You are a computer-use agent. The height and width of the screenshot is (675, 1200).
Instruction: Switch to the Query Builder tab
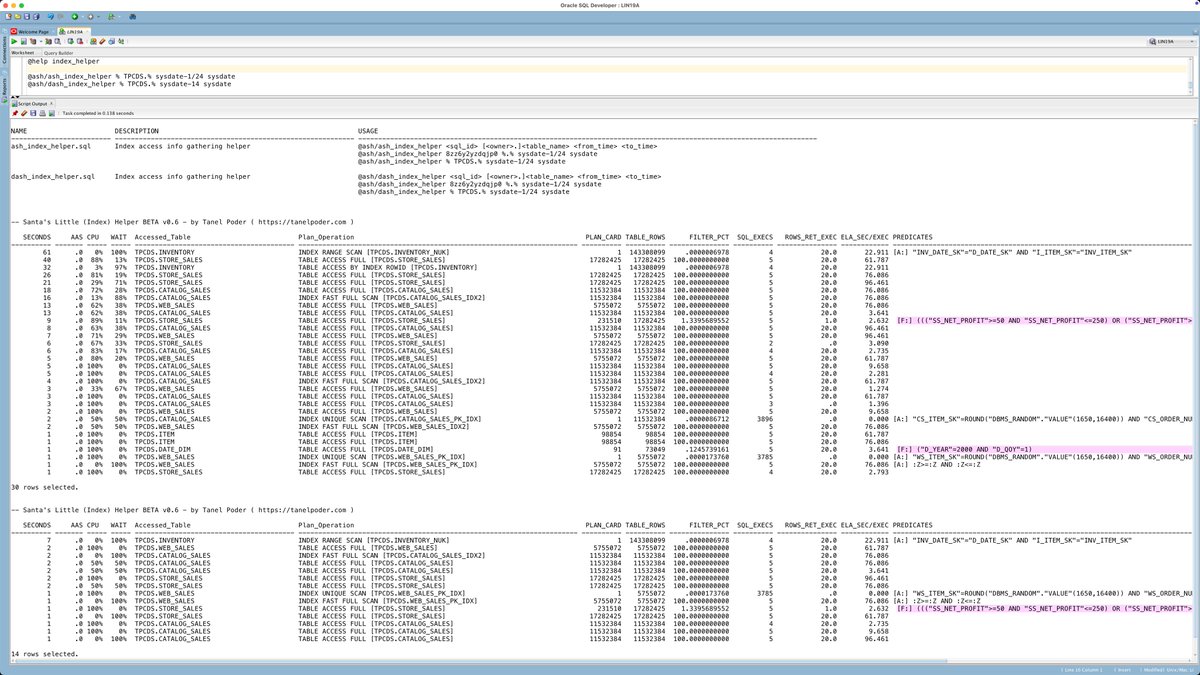point(58,53)
